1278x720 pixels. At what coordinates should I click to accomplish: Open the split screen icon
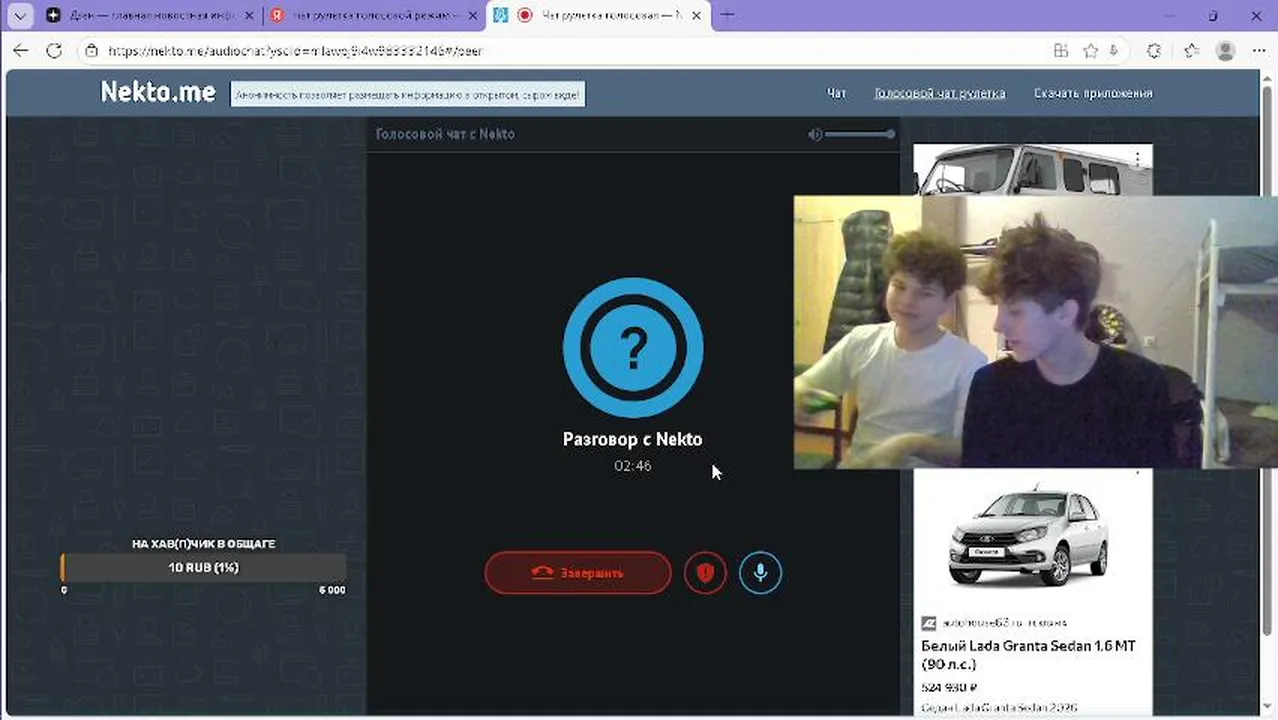(x=1061, y=51)
